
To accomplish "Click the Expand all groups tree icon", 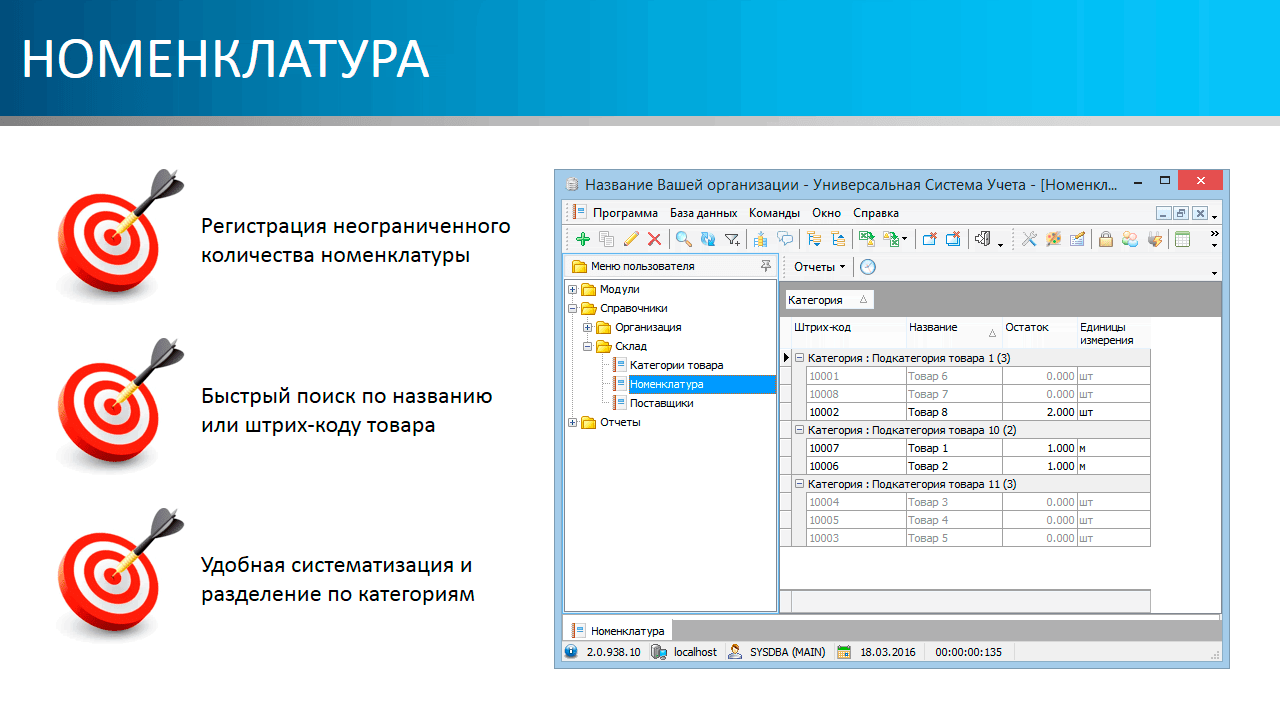I will point(814,239).
